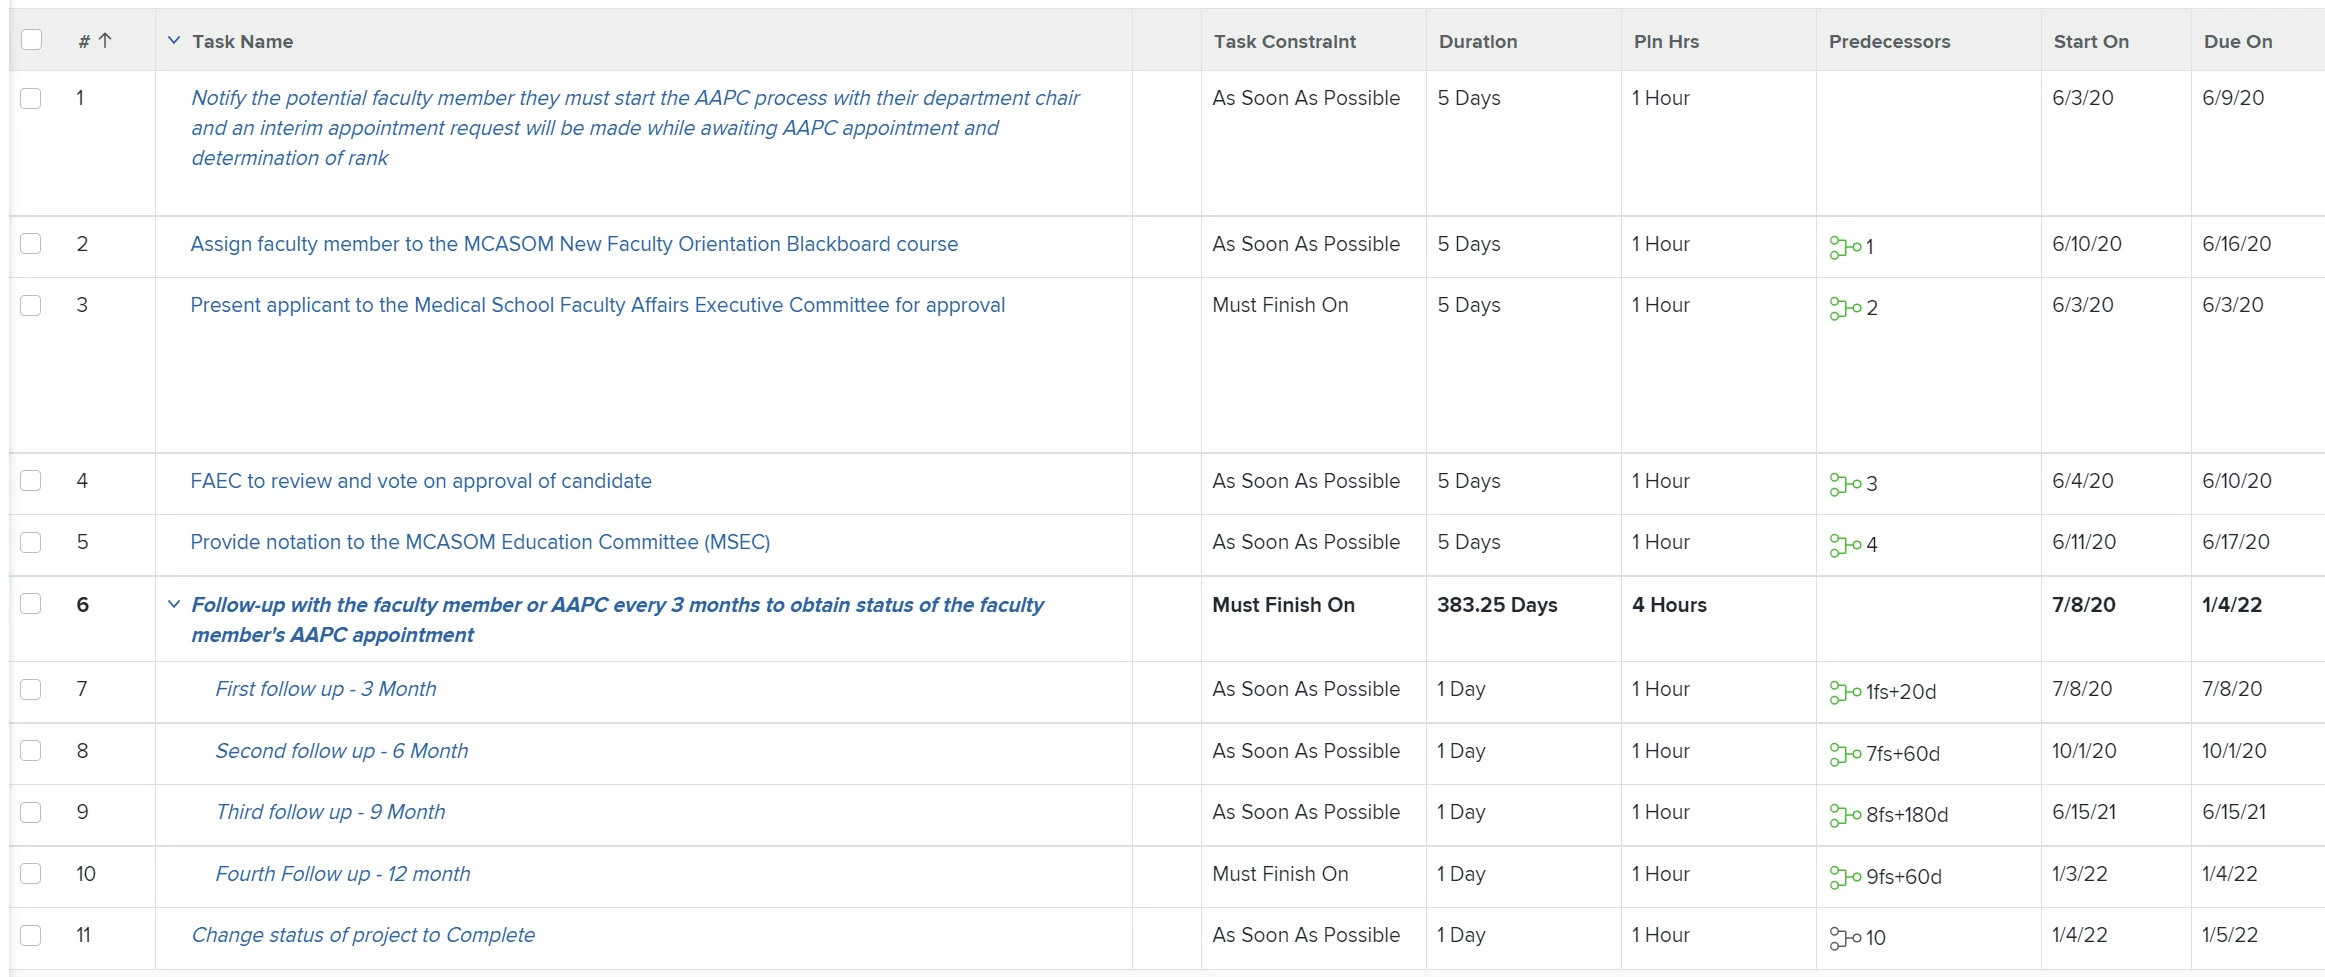Open First follow up - 3 Month
The height and width of the screenshot is (977, 2325).
(x=326, y=689)
